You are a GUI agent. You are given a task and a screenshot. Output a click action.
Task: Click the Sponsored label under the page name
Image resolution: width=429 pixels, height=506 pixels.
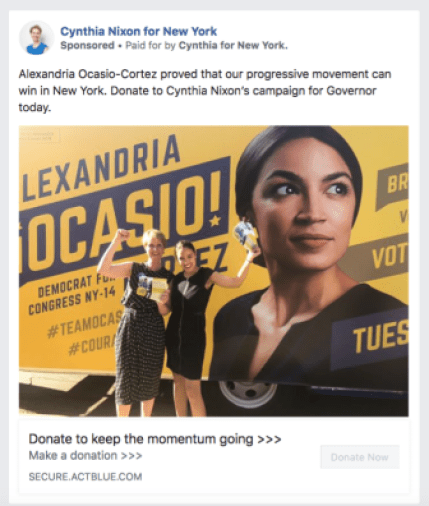tap(87, 45)
